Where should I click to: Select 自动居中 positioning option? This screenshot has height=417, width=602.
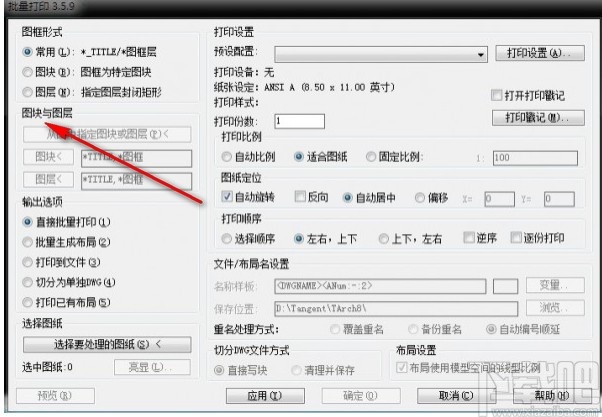(x=347, y=198)
